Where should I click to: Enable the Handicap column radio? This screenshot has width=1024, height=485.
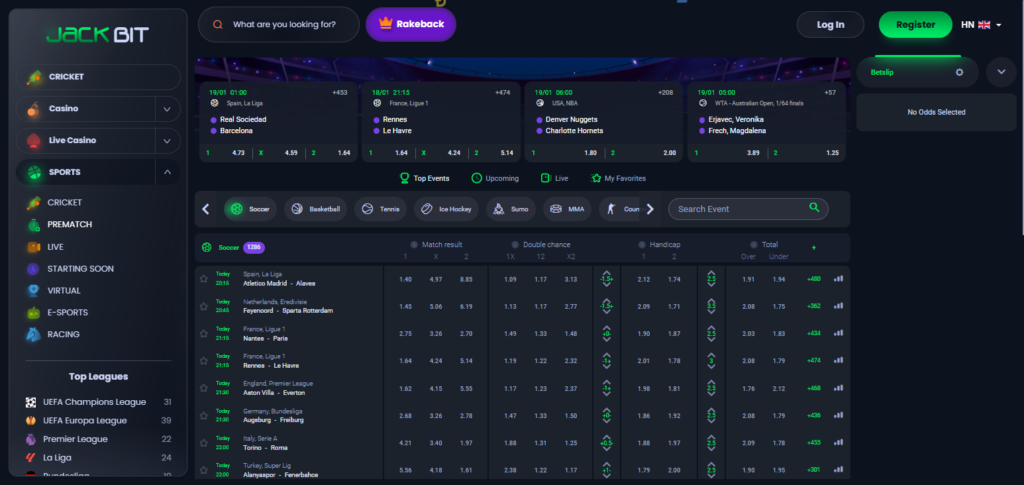[640, 244]
